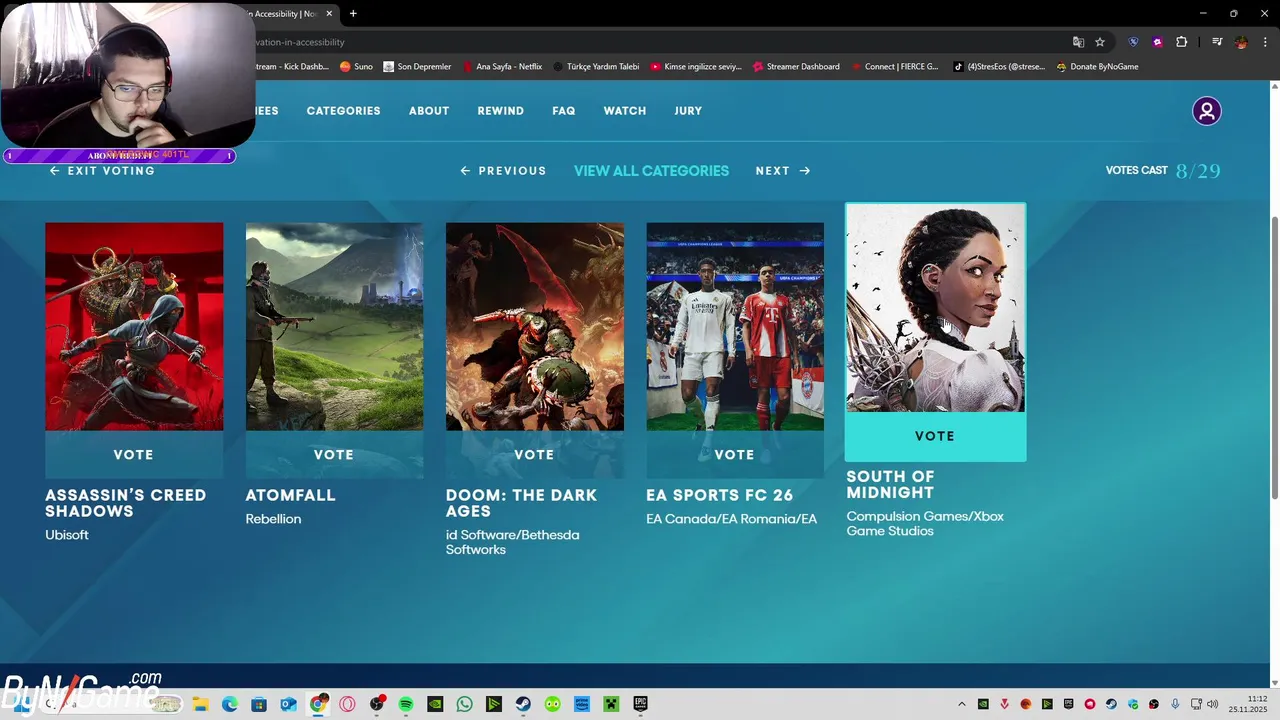This screenshot has height=720, width=1280.
Task: Open Duolingo from the taskbar
Action: 553,704
